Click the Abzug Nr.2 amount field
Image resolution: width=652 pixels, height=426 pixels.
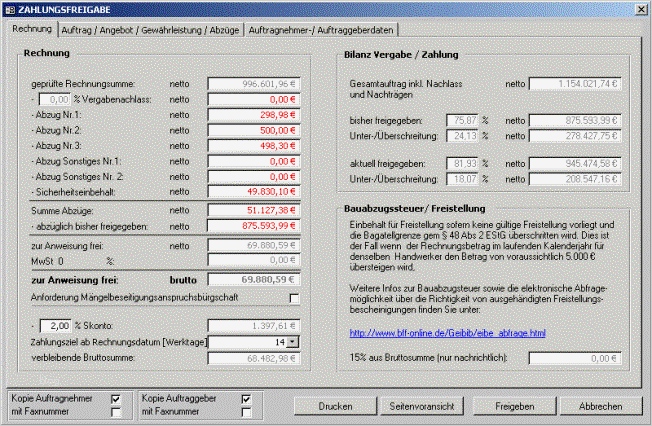coord(254,130)
